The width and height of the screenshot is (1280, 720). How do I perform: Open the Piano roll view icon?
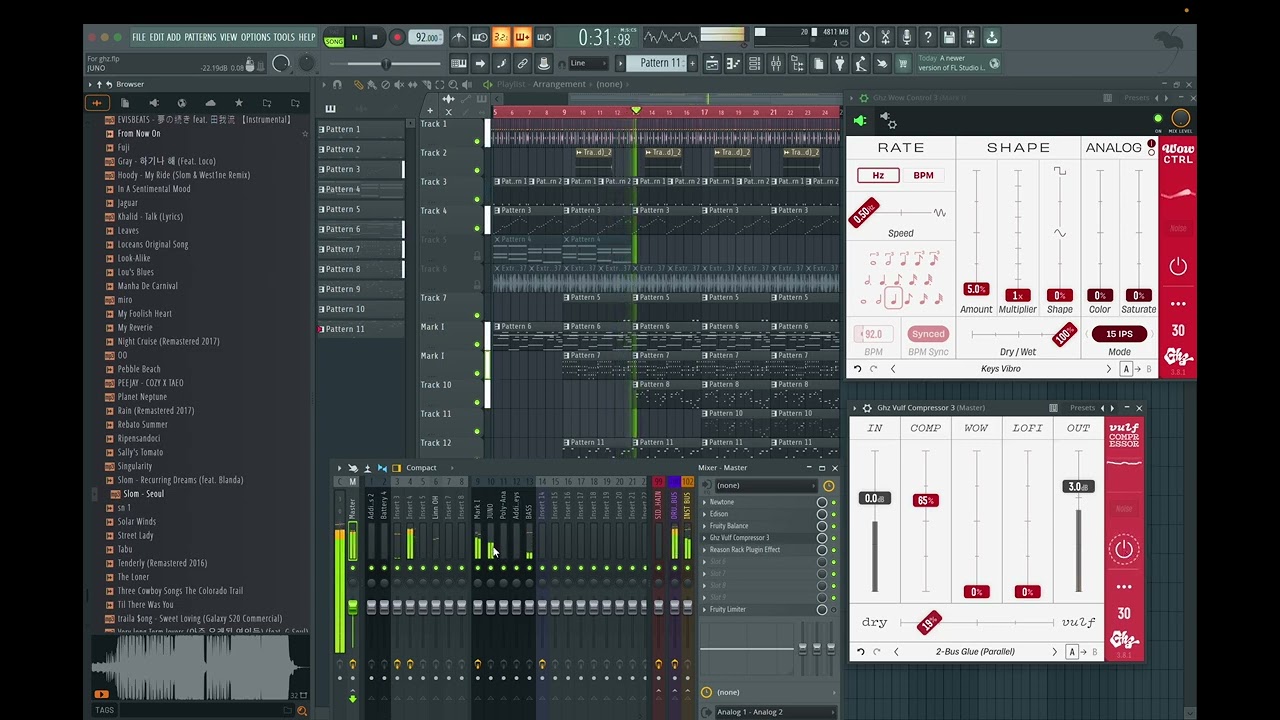coord(733,64)
